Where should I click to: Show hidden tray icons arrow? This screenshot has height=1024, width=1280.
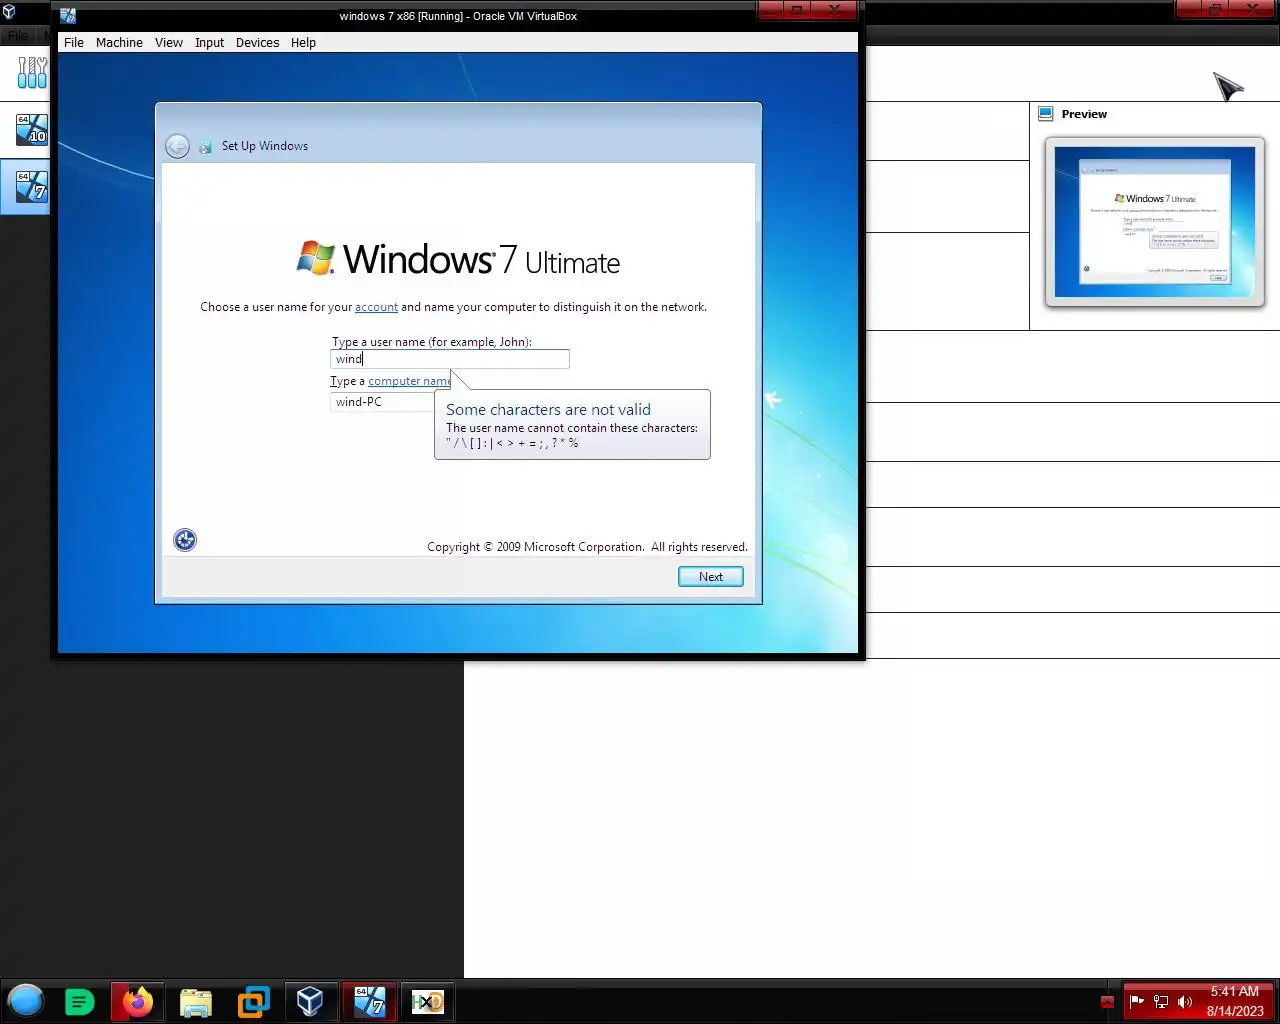point(1107,1002)
